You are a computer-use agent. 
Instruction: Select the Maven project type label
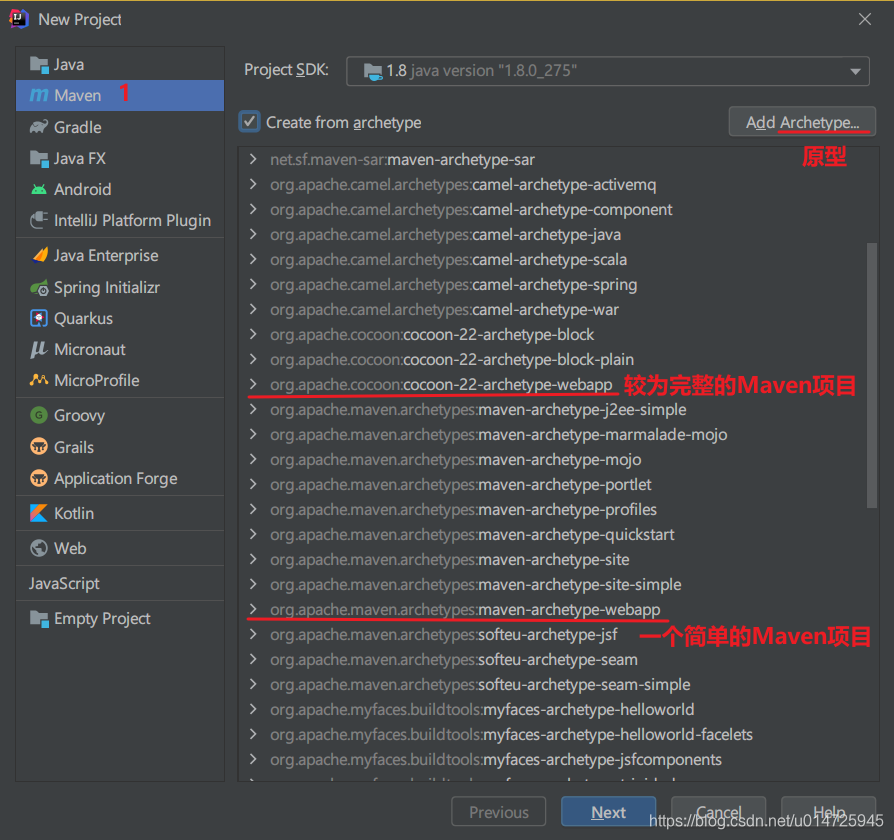[x=78, y=95]
